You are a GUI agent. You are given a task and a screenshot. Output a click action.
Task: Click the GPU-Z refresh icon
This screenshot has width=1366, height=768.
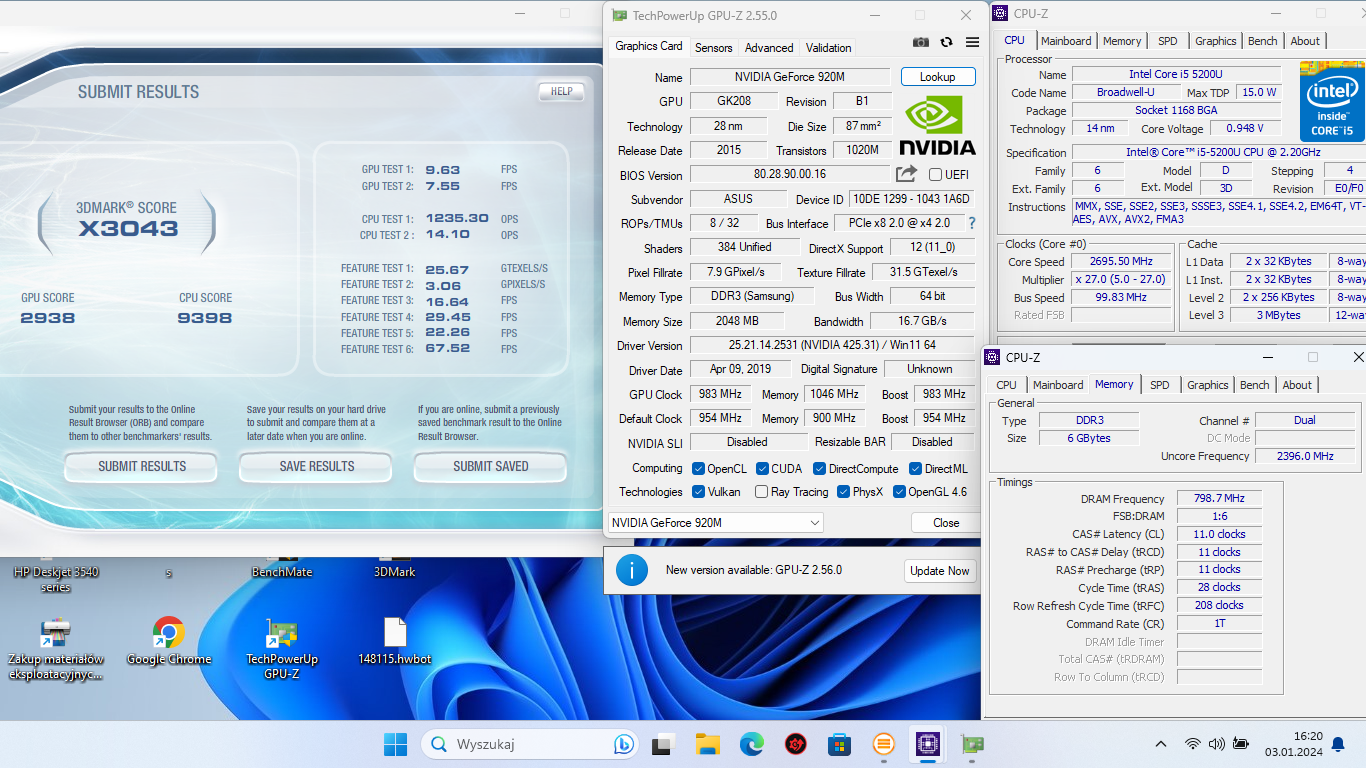point(946,42)
